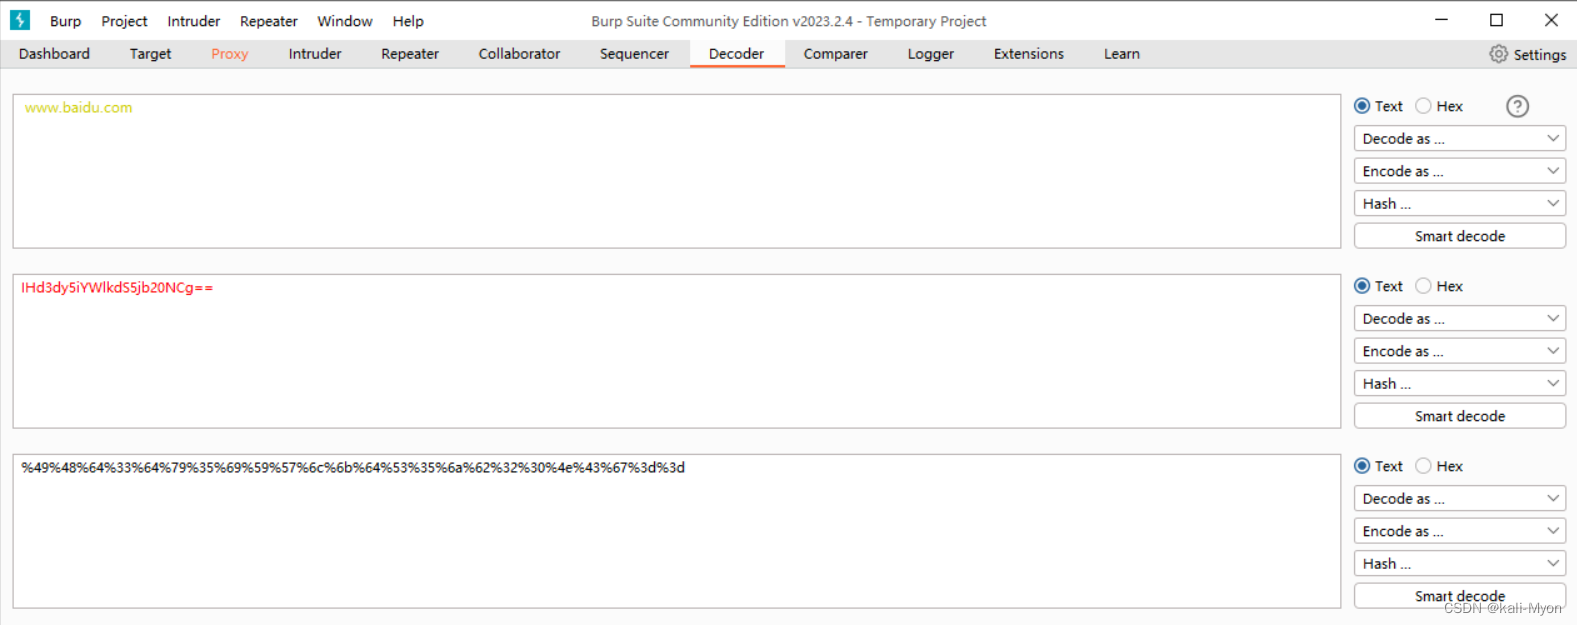Select Hex radio in first decoder row

(x=1423, y=106)
